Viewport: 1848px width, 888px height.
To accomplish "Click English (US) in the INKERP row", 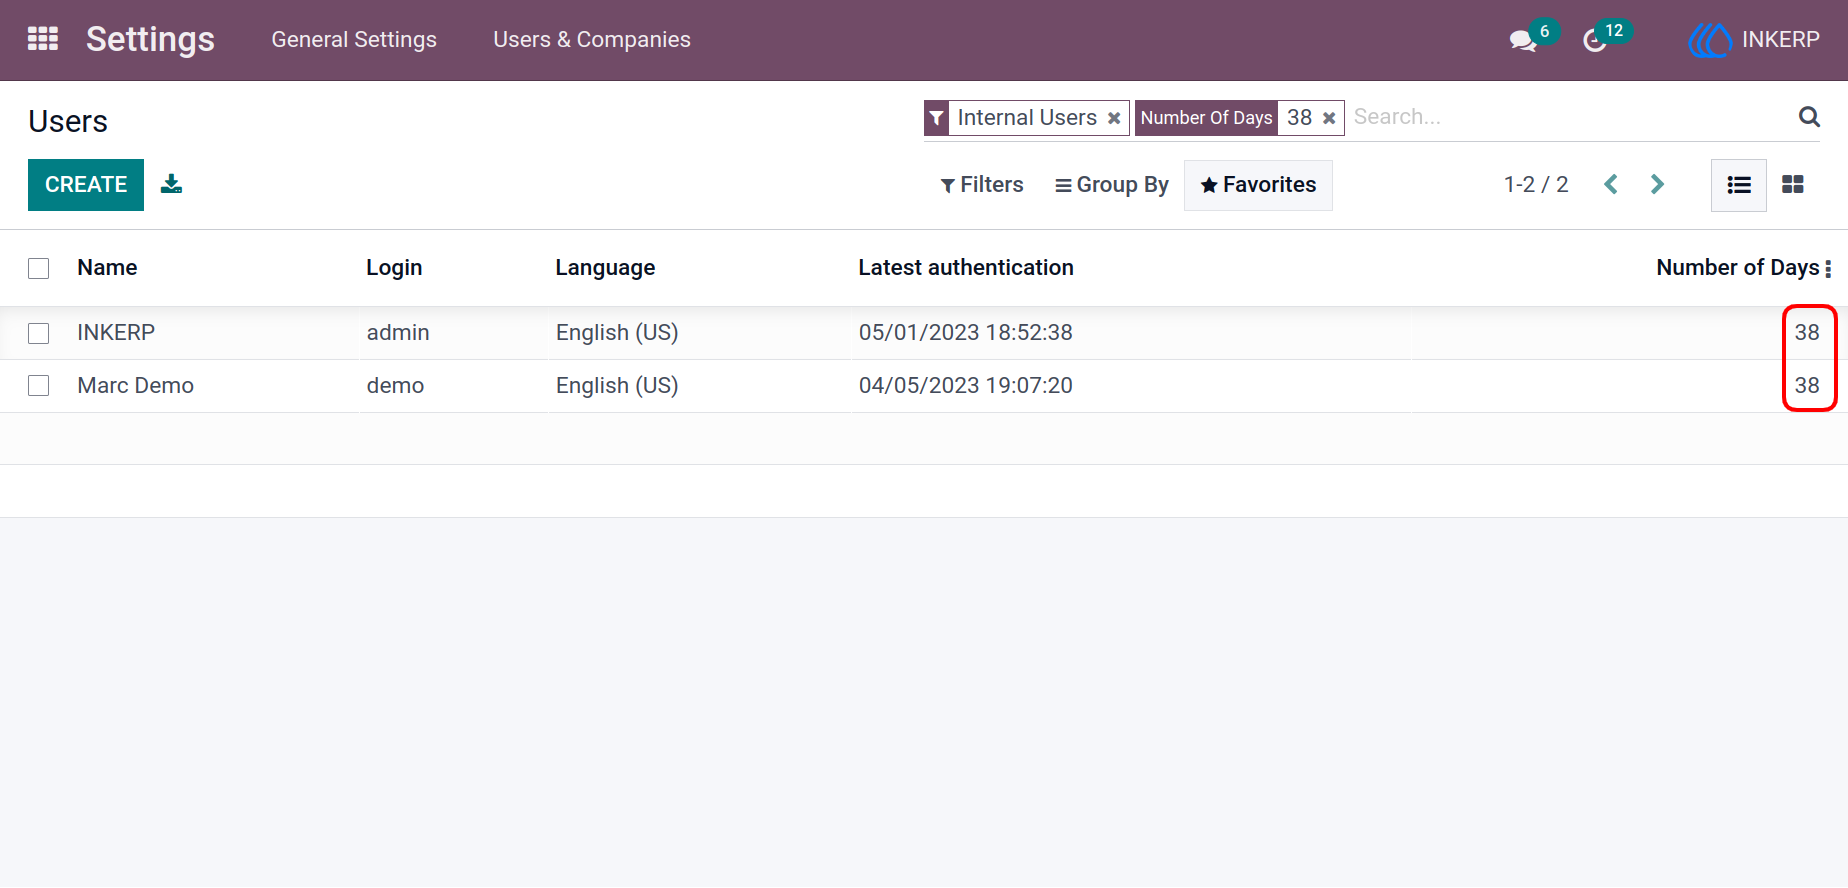I will click(617, 333).
